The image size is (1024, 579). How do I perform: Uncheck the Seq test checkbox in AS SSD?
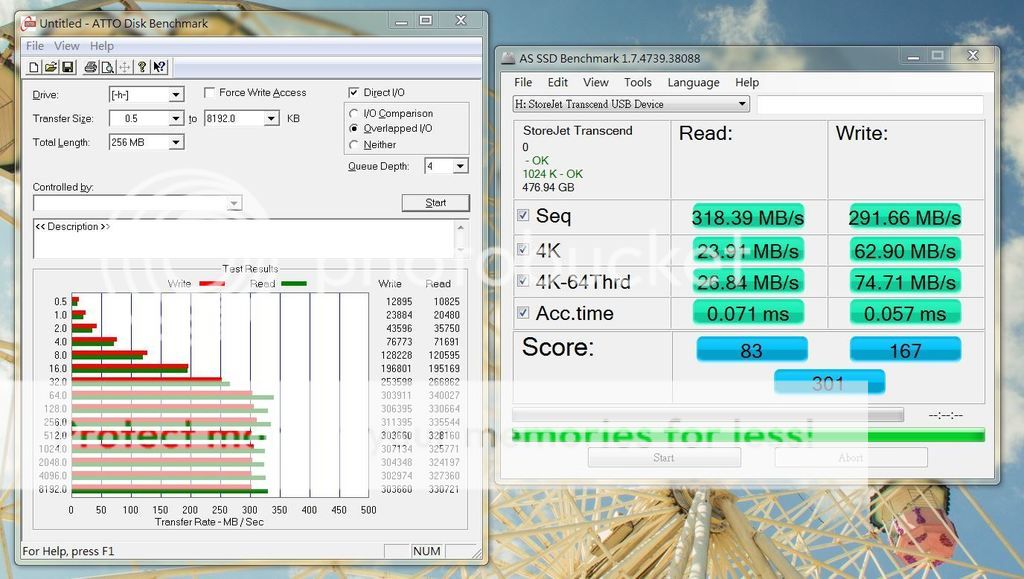[x=523, y=215]
